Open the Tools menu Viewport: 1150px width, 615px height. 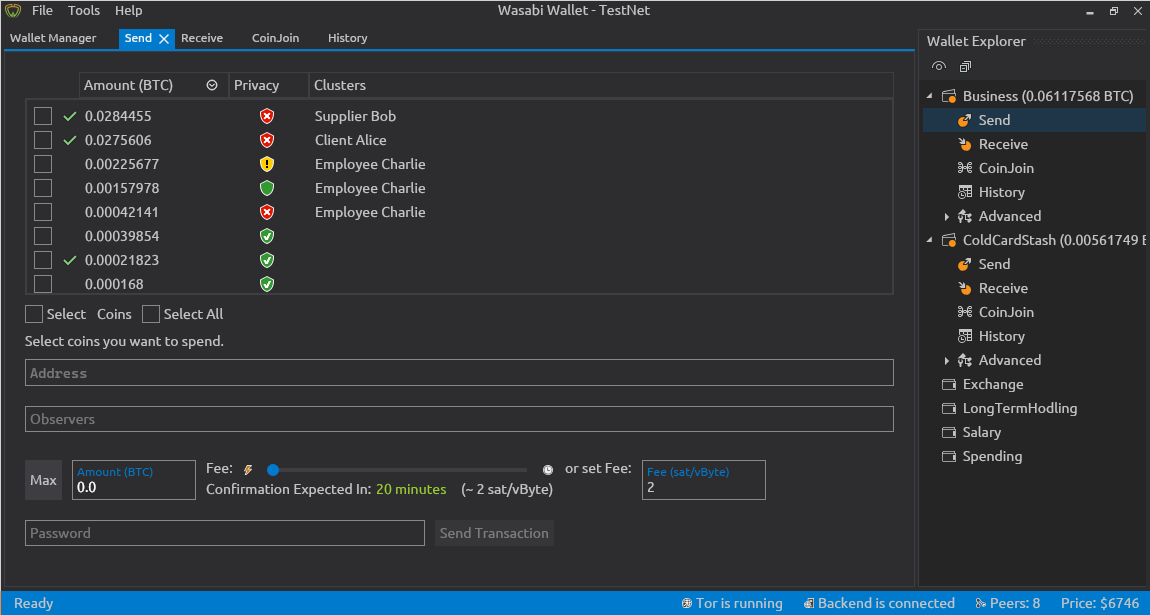click(x=84, y=10)
